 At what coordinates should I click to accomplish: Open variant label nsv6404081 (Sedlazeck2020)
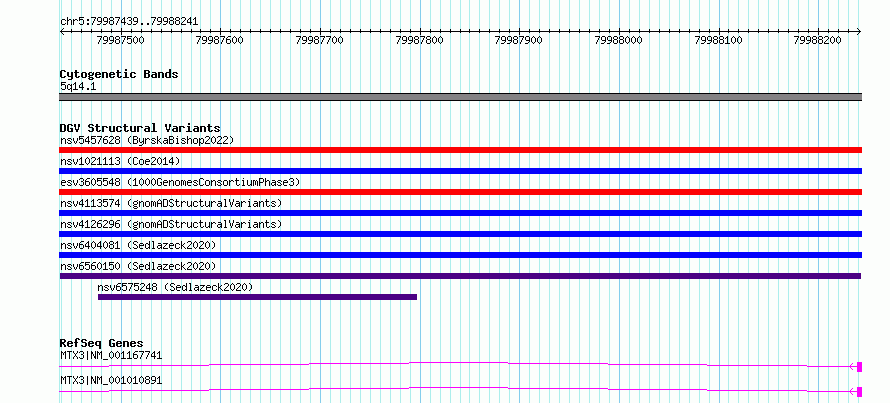[138, 245]
